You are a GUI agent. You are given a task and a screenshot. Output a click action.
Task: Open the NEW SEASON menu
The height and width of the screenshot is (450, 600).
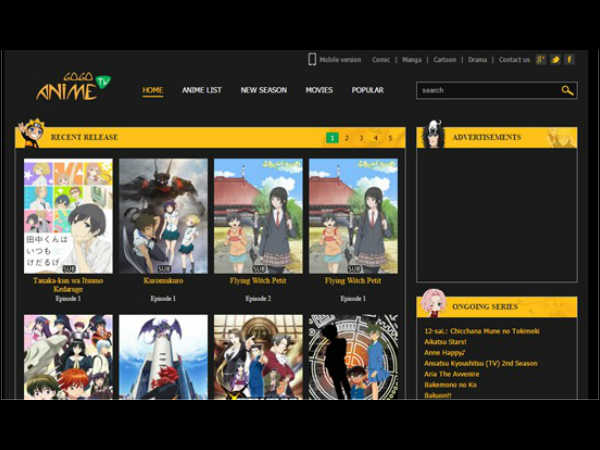(264, 90)
